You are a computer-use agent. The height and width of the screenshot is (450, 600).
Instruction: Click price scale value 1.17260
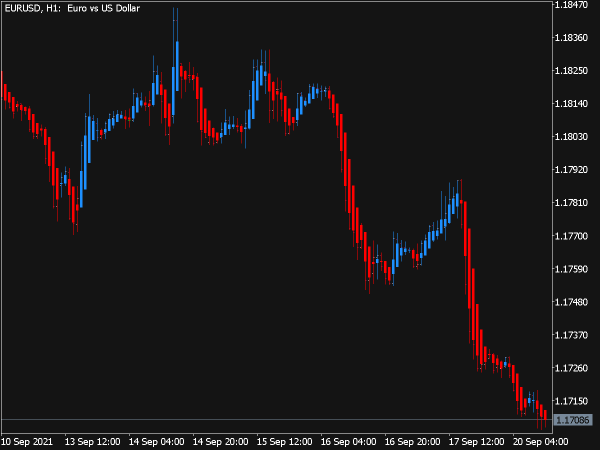571,368
